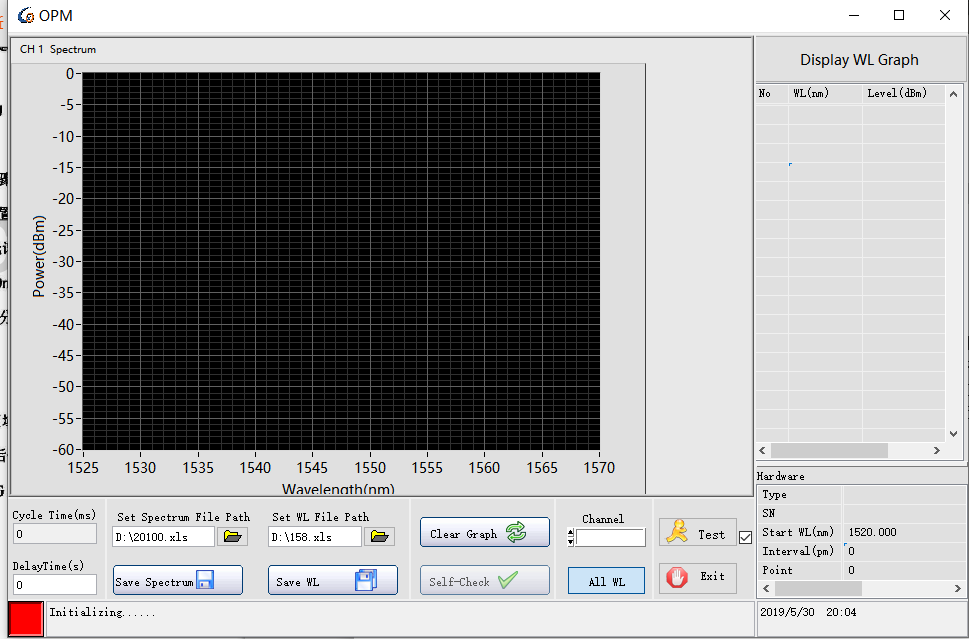Start the Test button
This screenshot has width=969, height=639.
tap(697, 534)
